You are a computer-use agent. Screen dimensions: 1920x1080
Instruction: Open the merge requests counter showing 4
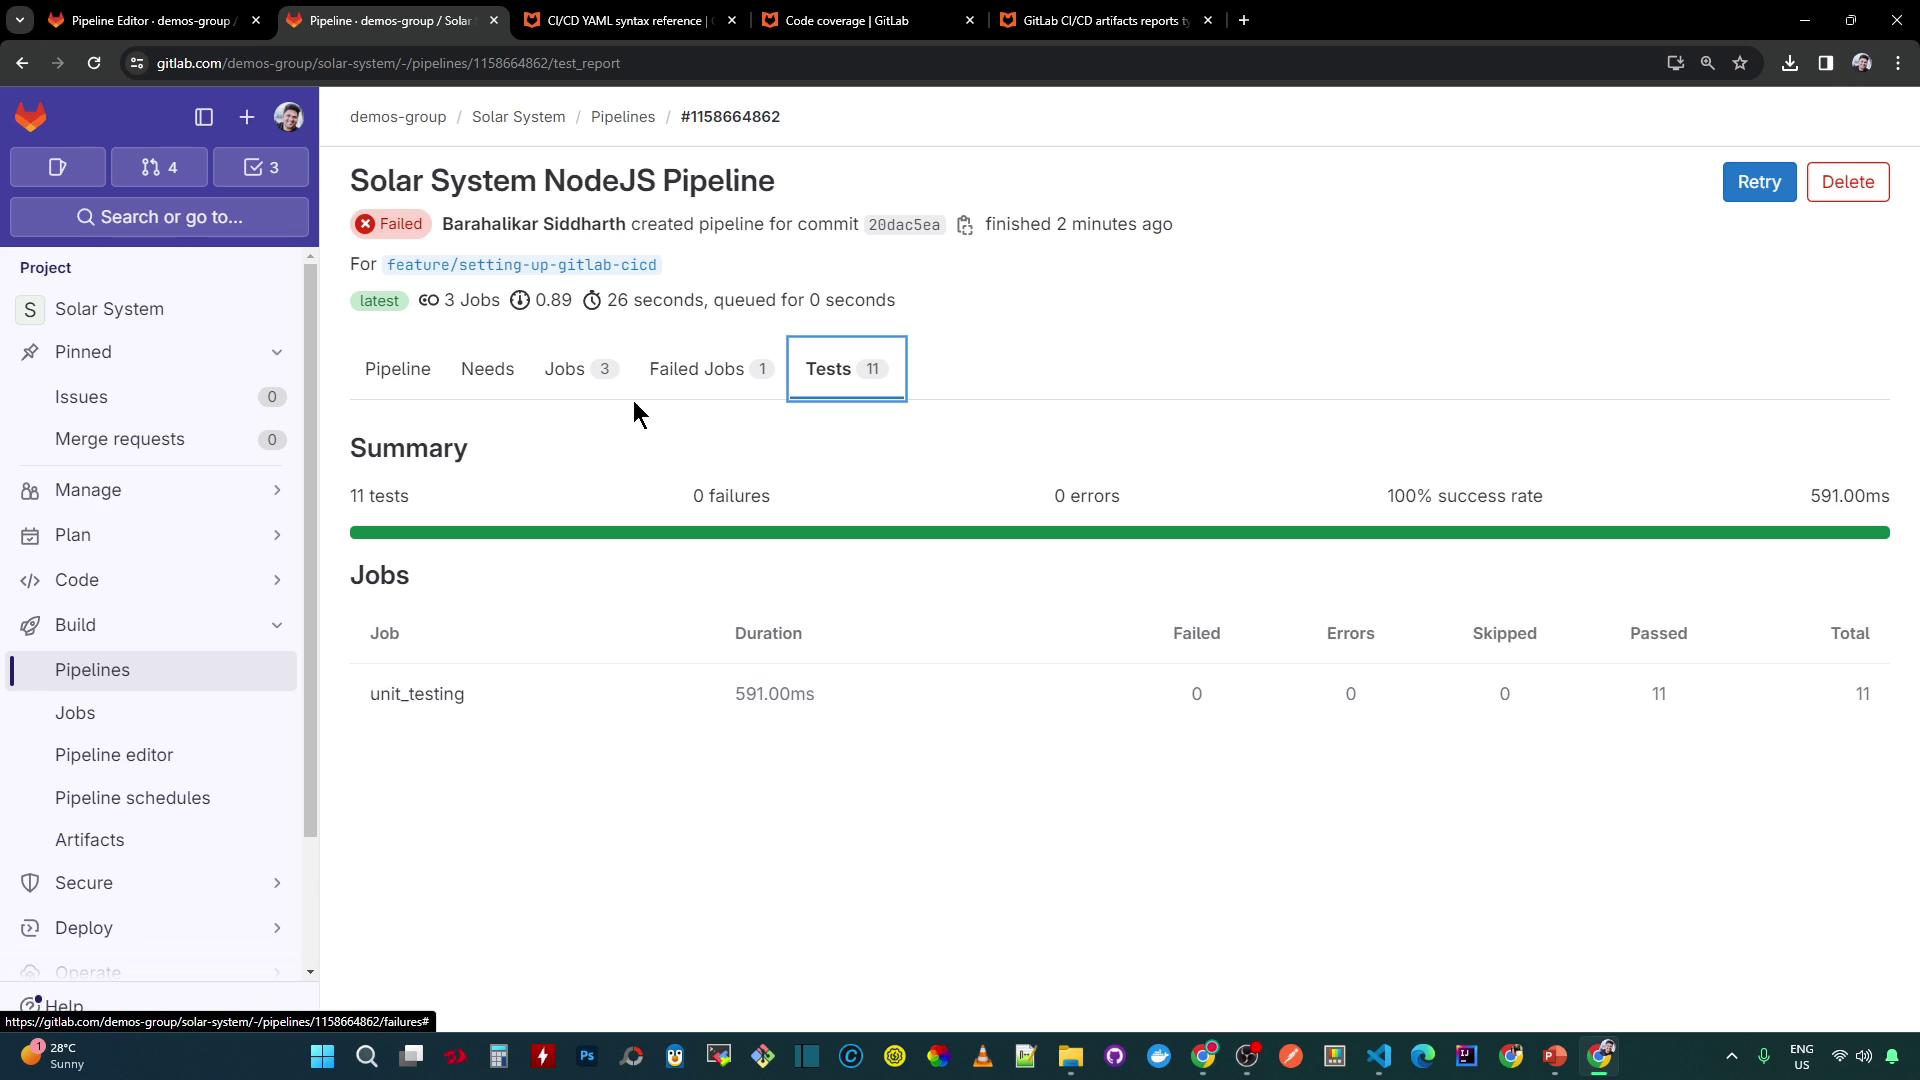click(159, 167)
